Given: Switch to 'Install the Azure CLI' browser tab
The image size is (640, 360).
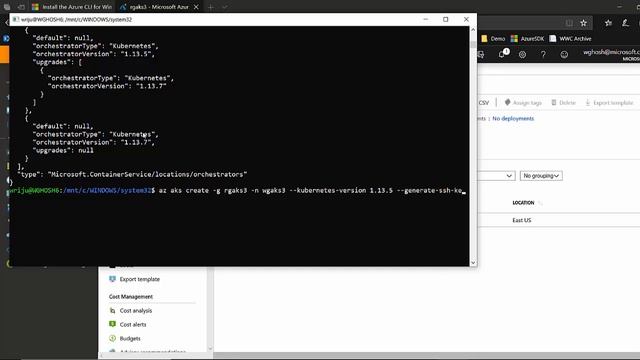Looking at the screenshot, I should point(72,7).
